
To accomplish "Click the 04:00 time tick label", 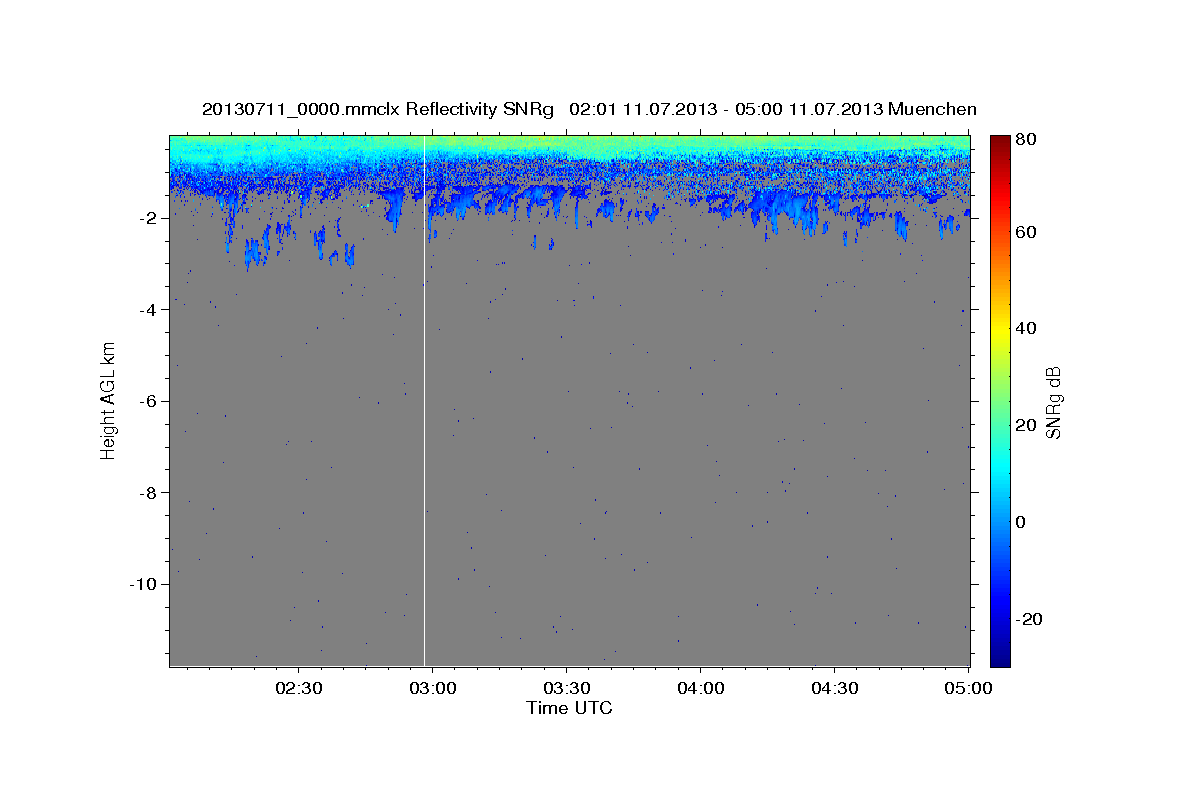I will click(x=700, y=688).
